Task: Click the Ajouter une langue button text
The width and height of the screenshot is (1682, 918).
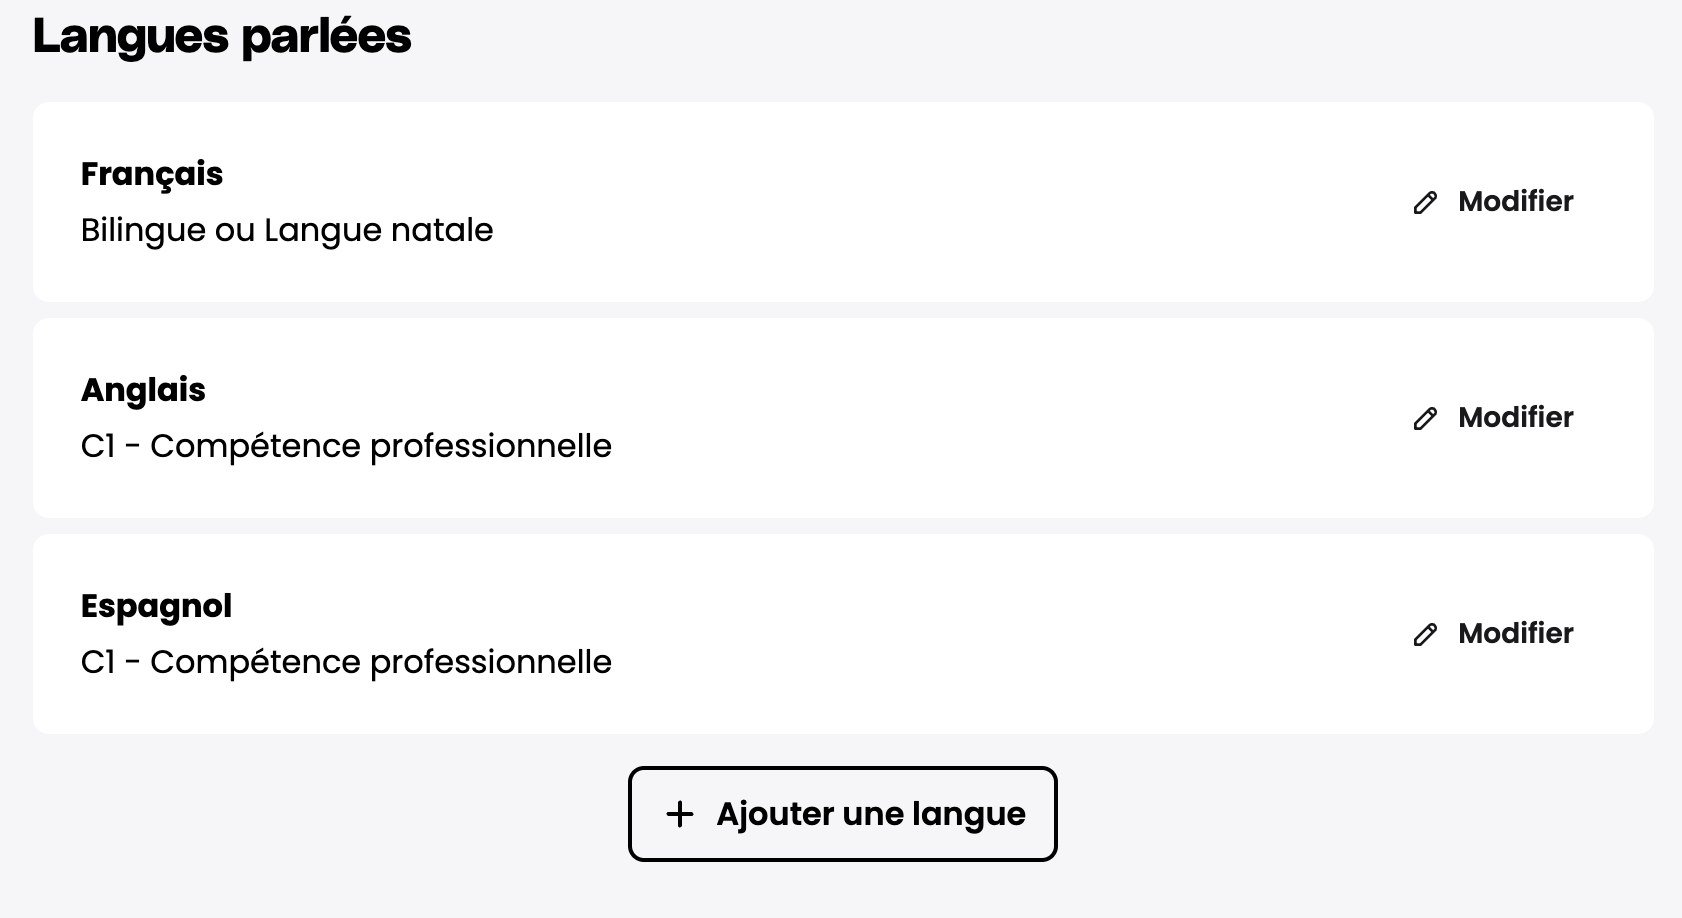Action: 871,814
